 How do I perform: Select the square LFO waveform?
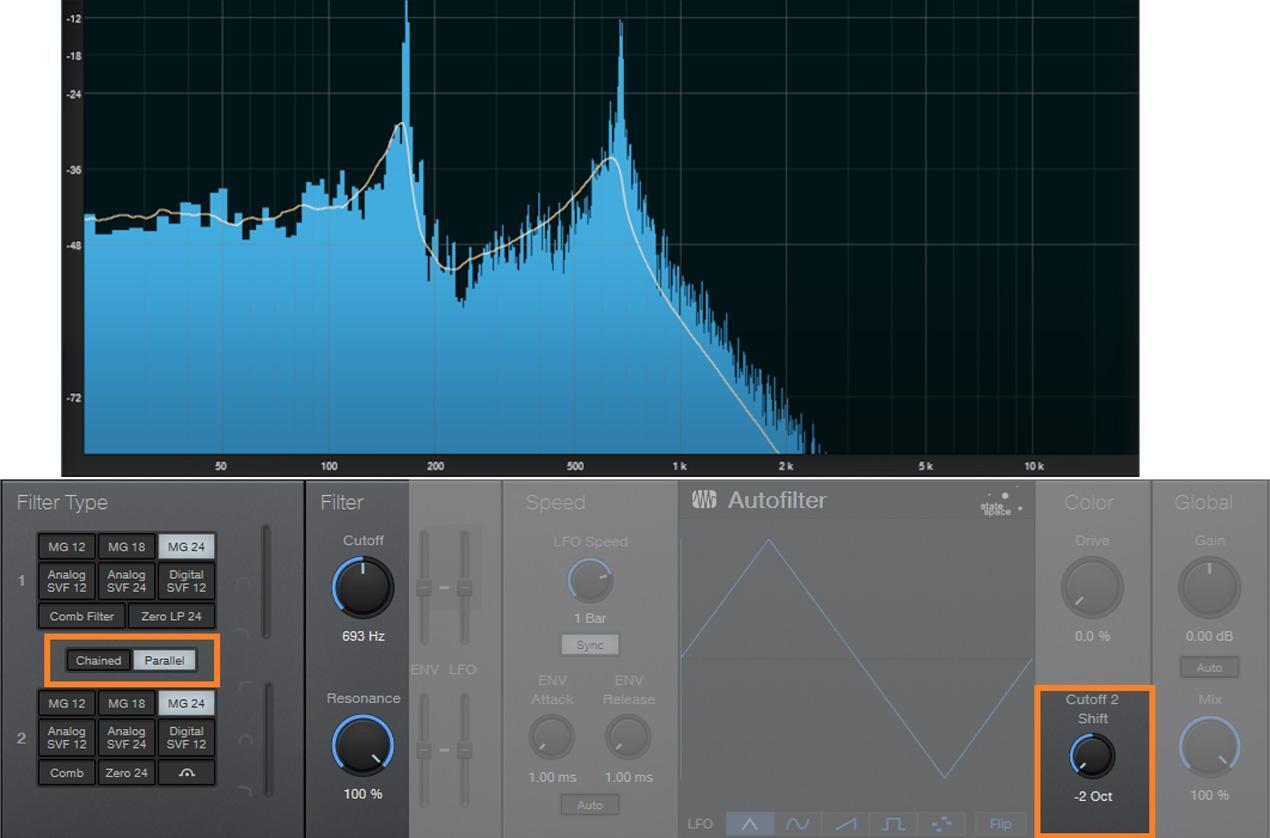(x=895, y=823)
